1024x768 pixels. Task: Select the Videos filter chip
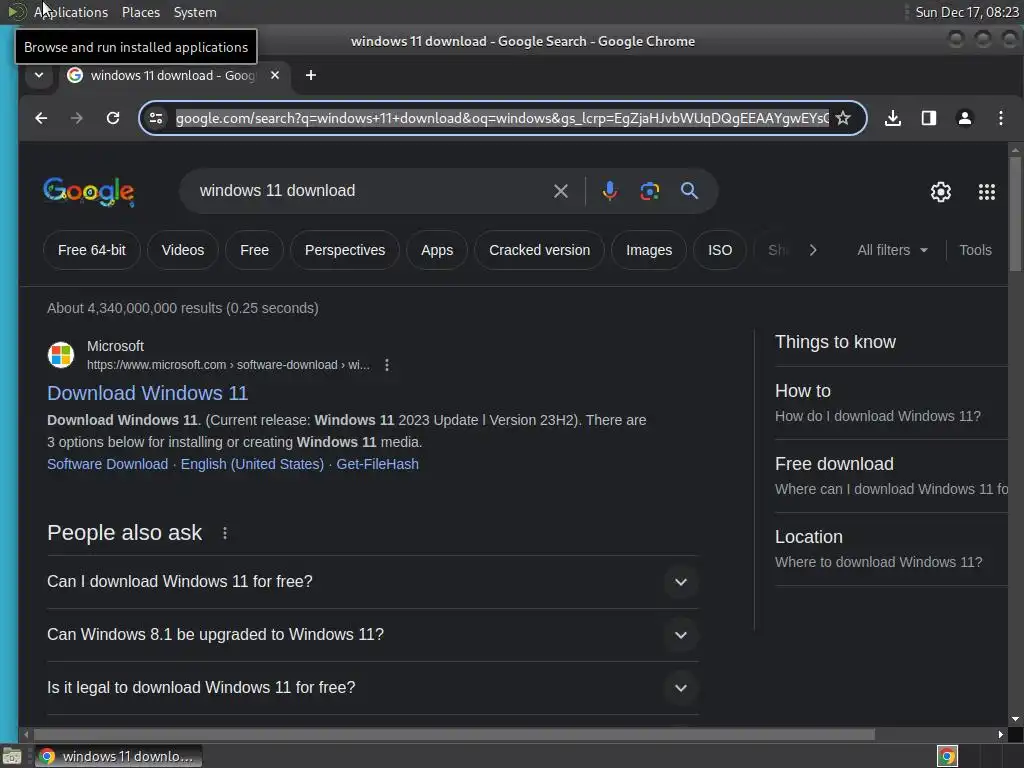point(183,250)
